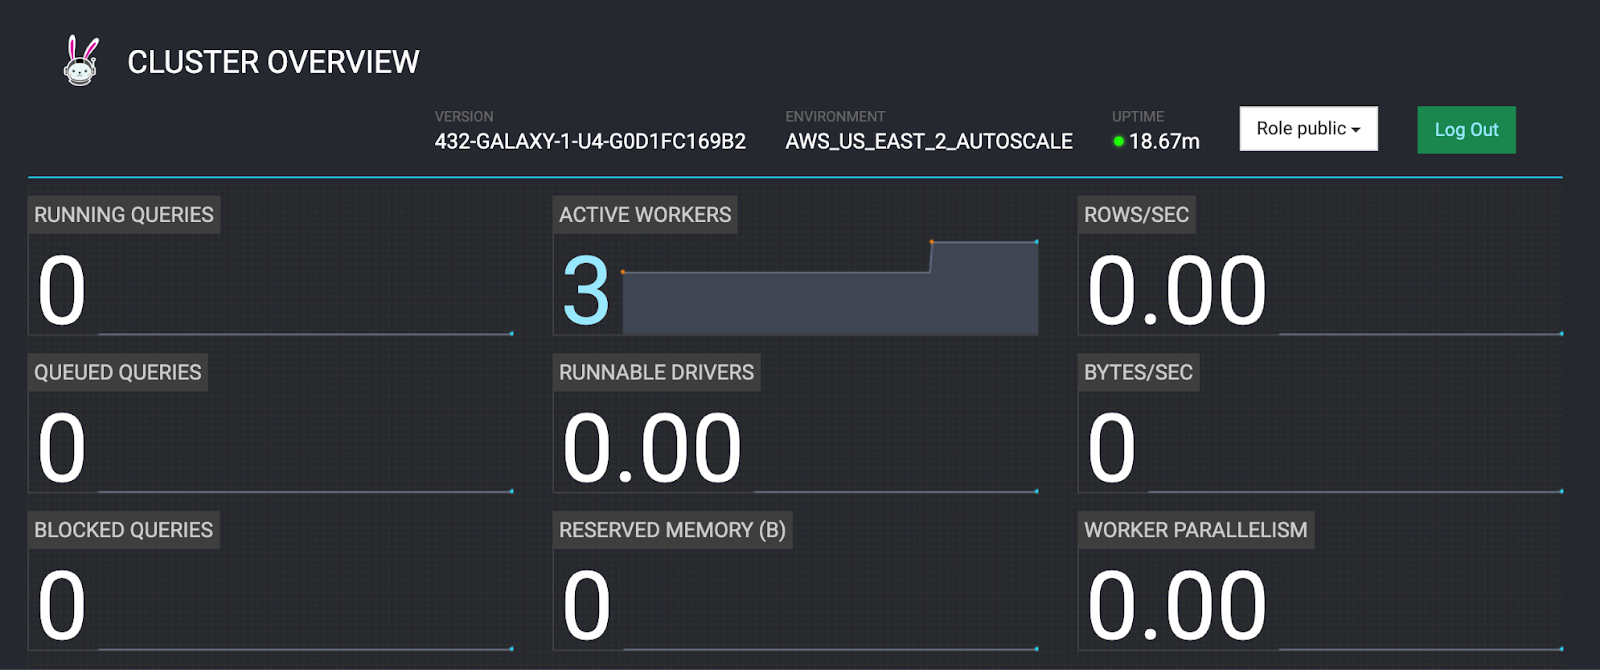This screenshot has width=1600, height=670.
Task: Click the Bytes/Sec label
Action: pos(1138,372)
